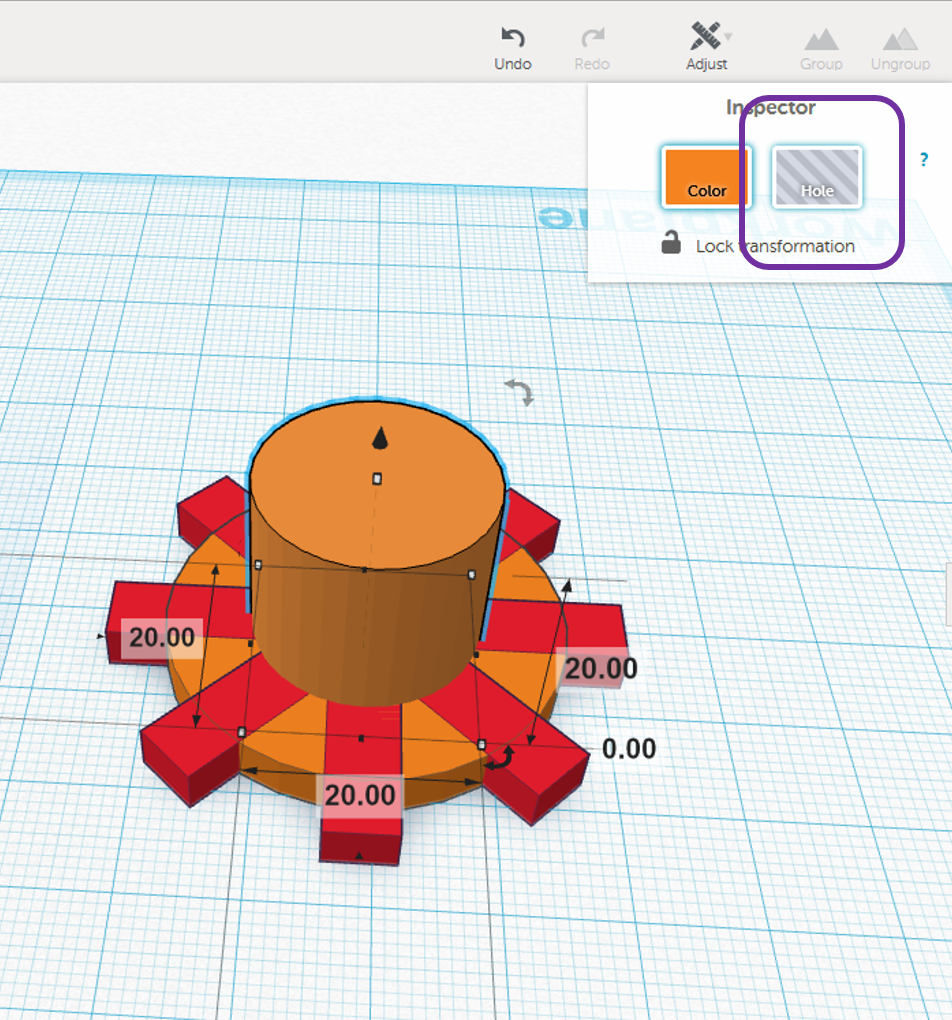Click the black cone lift handle
Viewport: 952px width, 1020px height.
(380, 438)
